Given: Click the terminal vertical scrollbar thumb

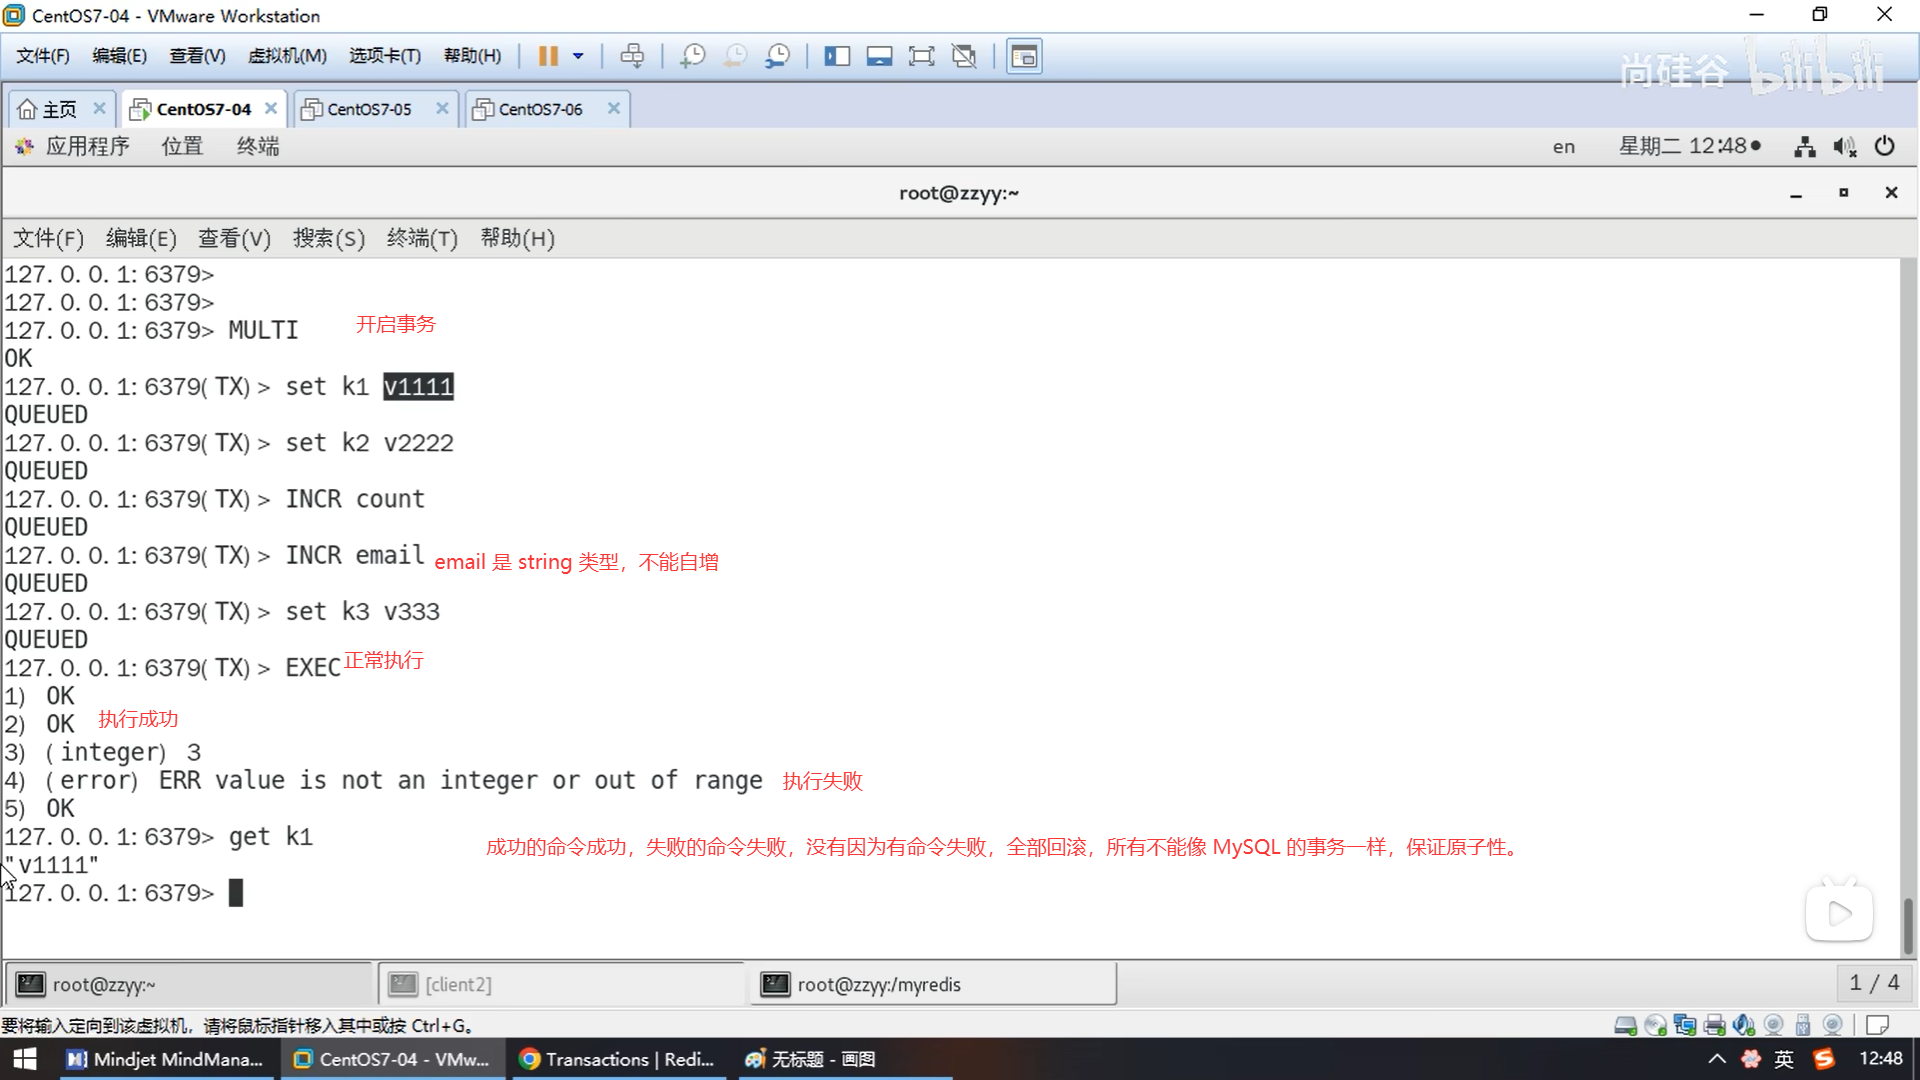Looking at the screenshot, I should point(1908,925).
